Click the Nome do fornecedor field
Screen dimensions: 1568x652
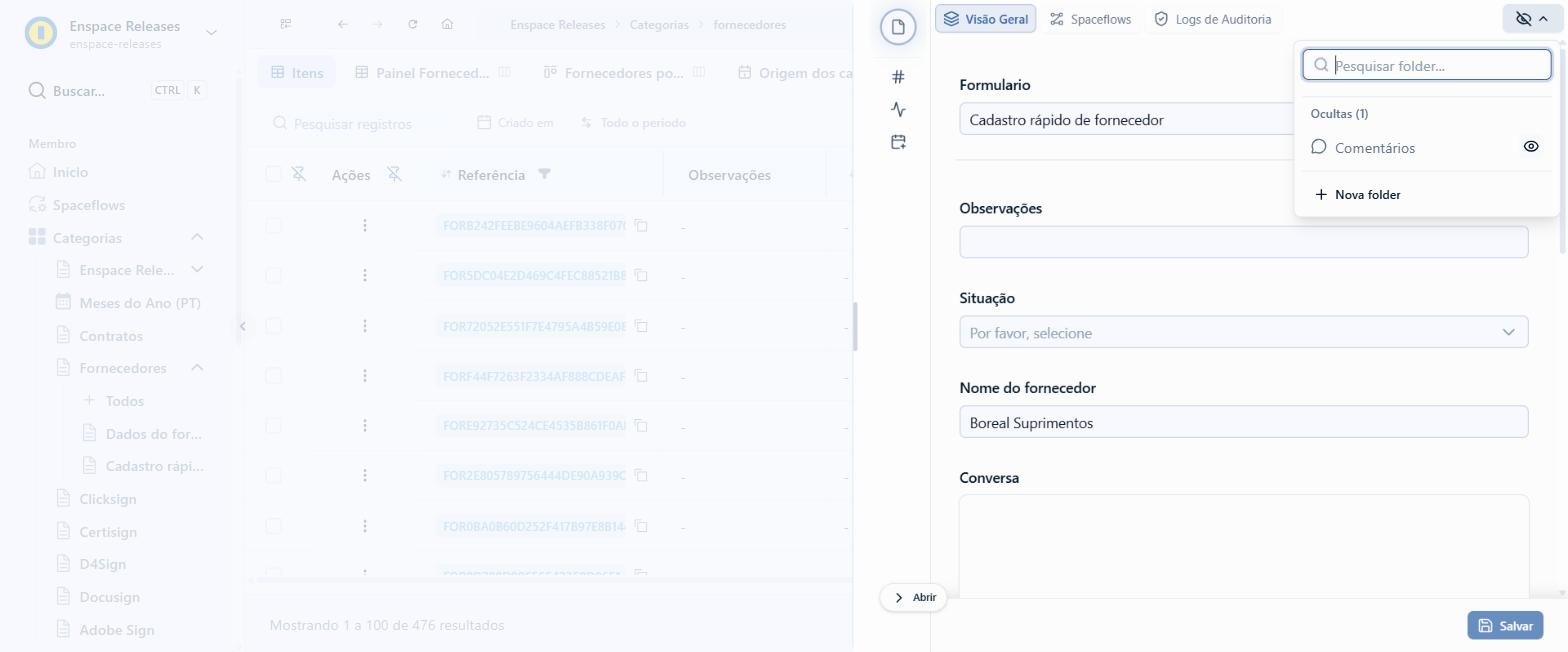[x=1243, y=422]
